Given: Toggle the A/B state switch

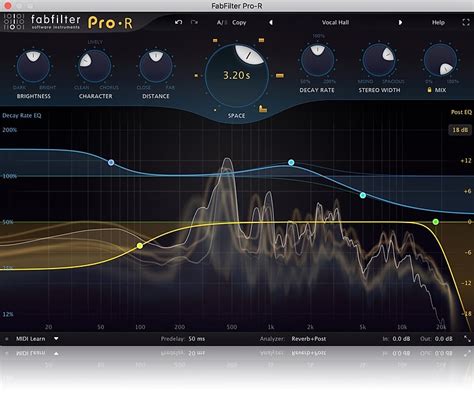Looking at the screenshot, I should [221, 22].
